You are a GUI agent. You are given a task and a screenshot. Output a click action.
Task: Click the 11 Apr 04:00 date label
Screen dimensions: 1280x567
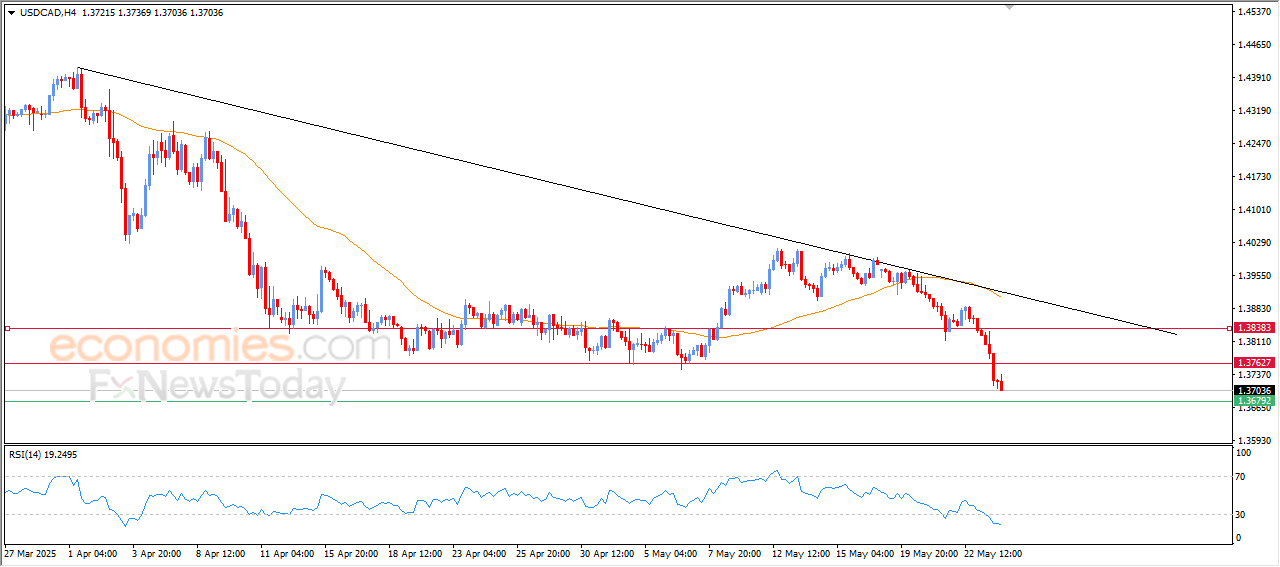(285, 552)
